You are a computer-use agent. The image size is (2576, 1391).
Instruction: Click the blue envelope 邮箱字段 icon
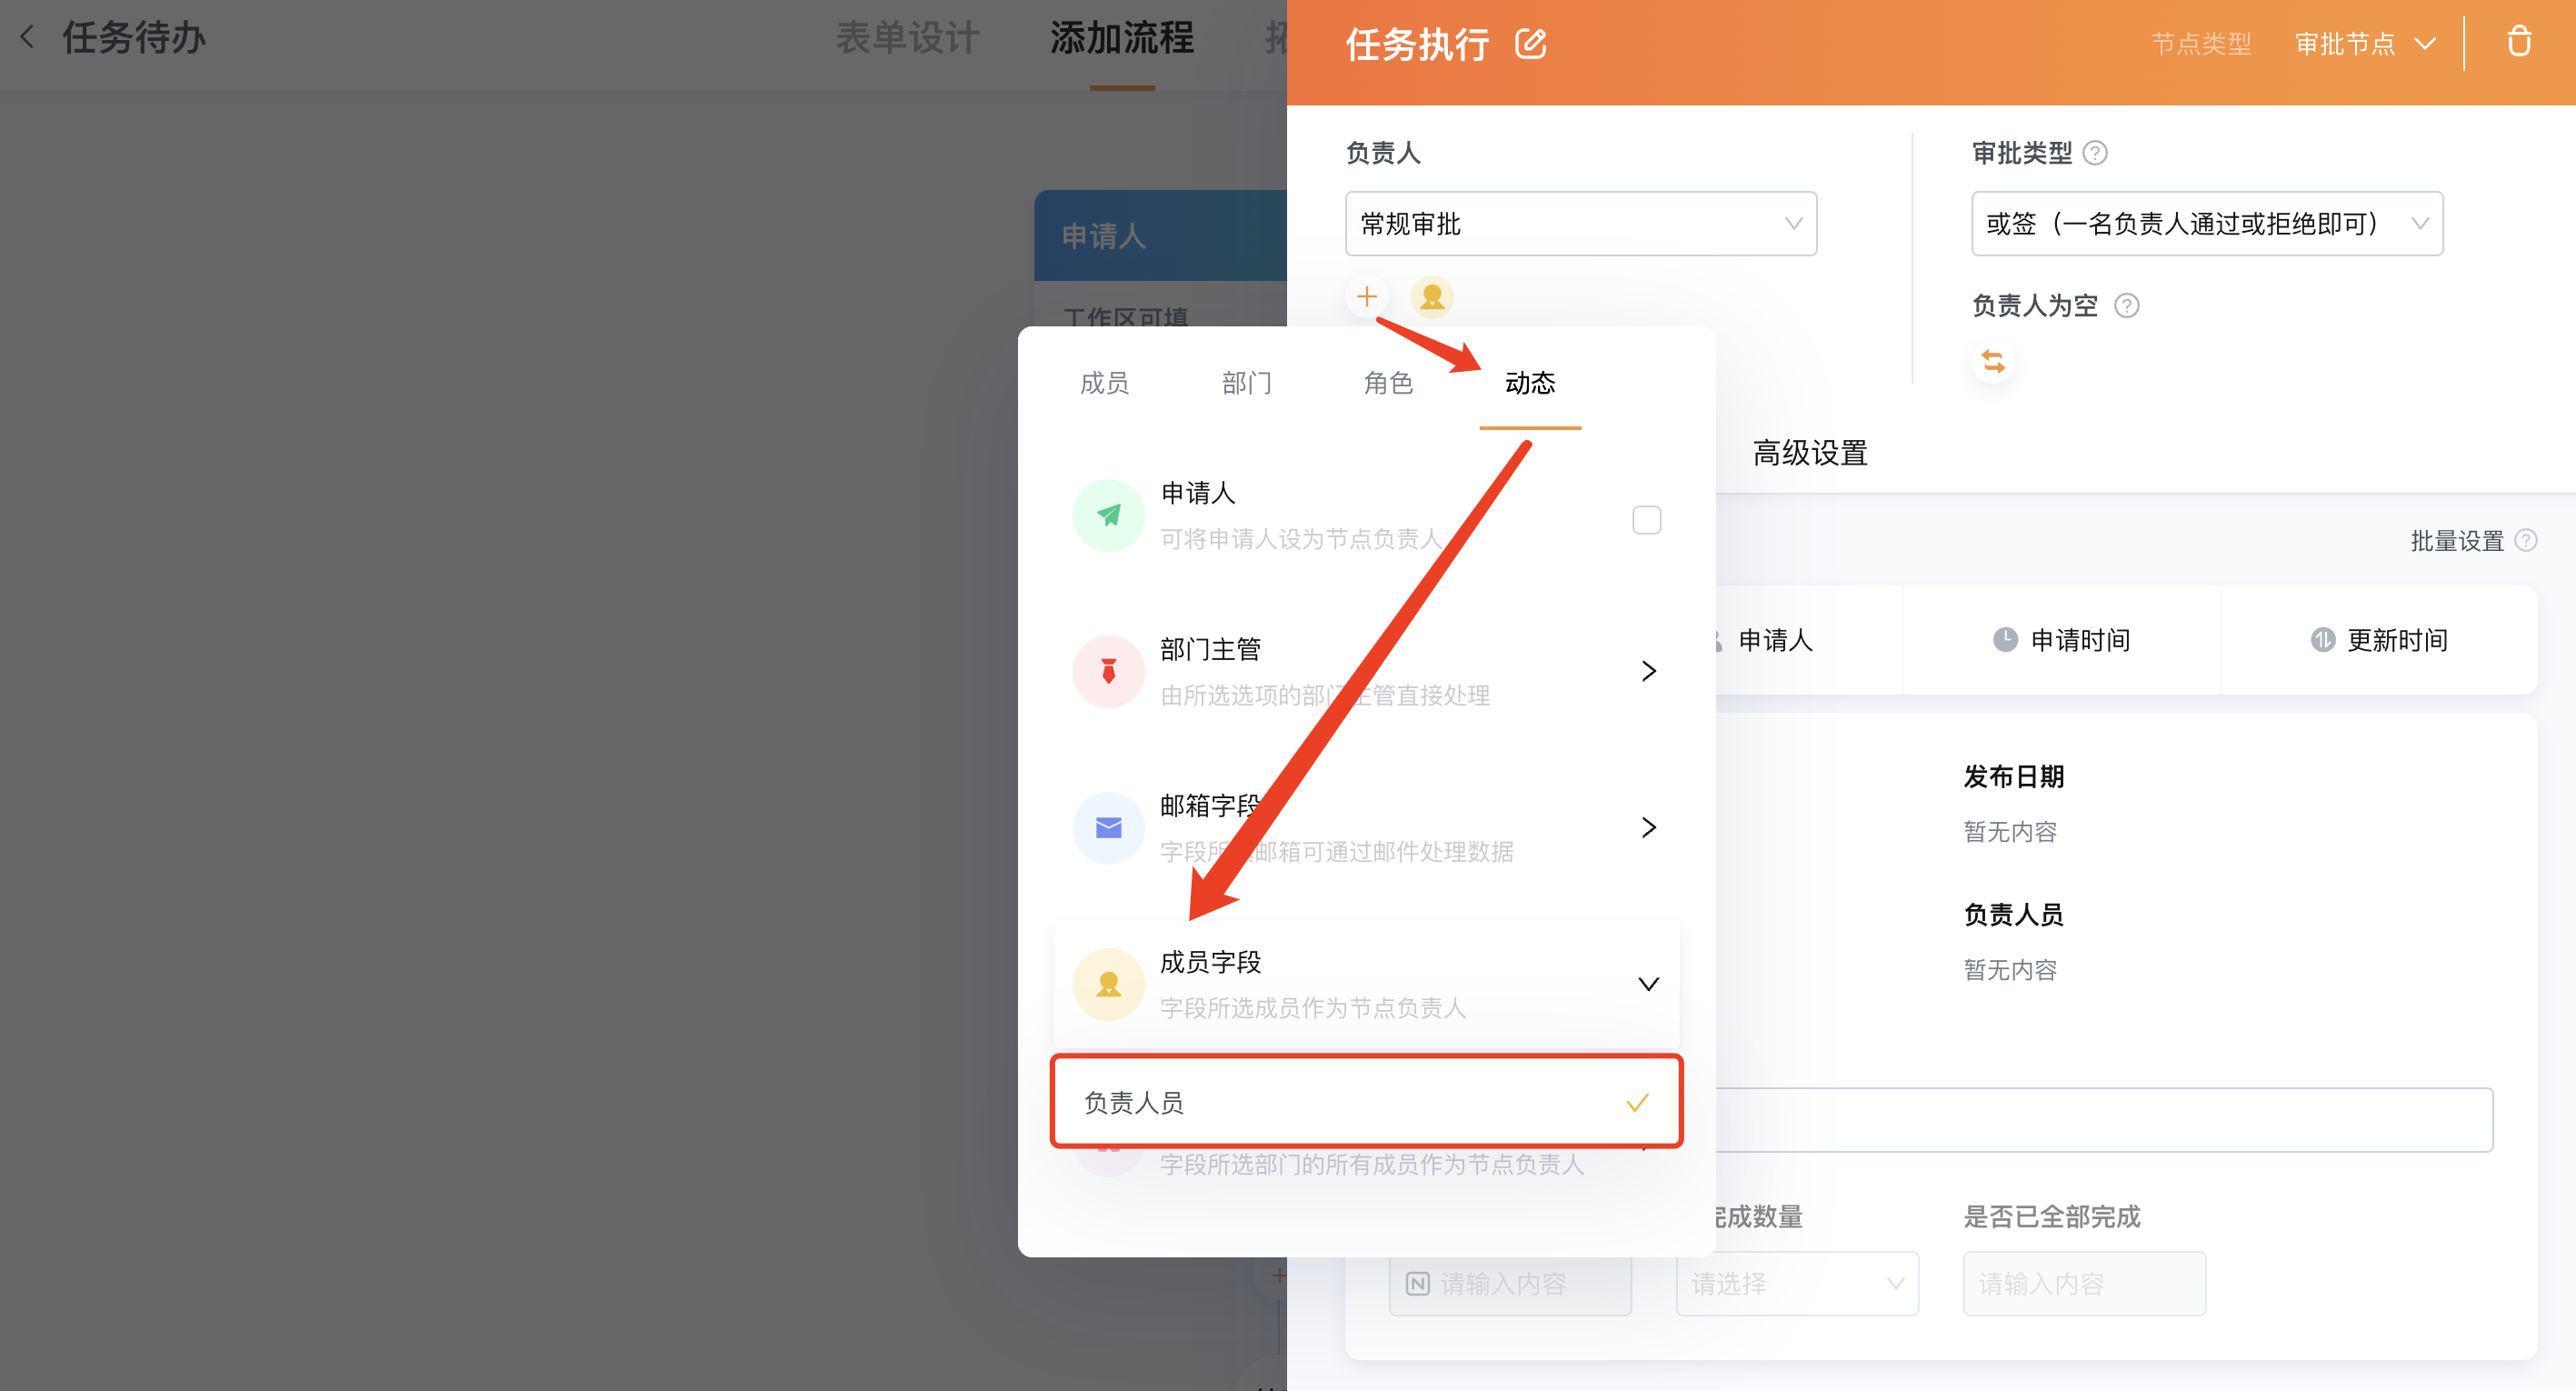[x=1108, y=827]
